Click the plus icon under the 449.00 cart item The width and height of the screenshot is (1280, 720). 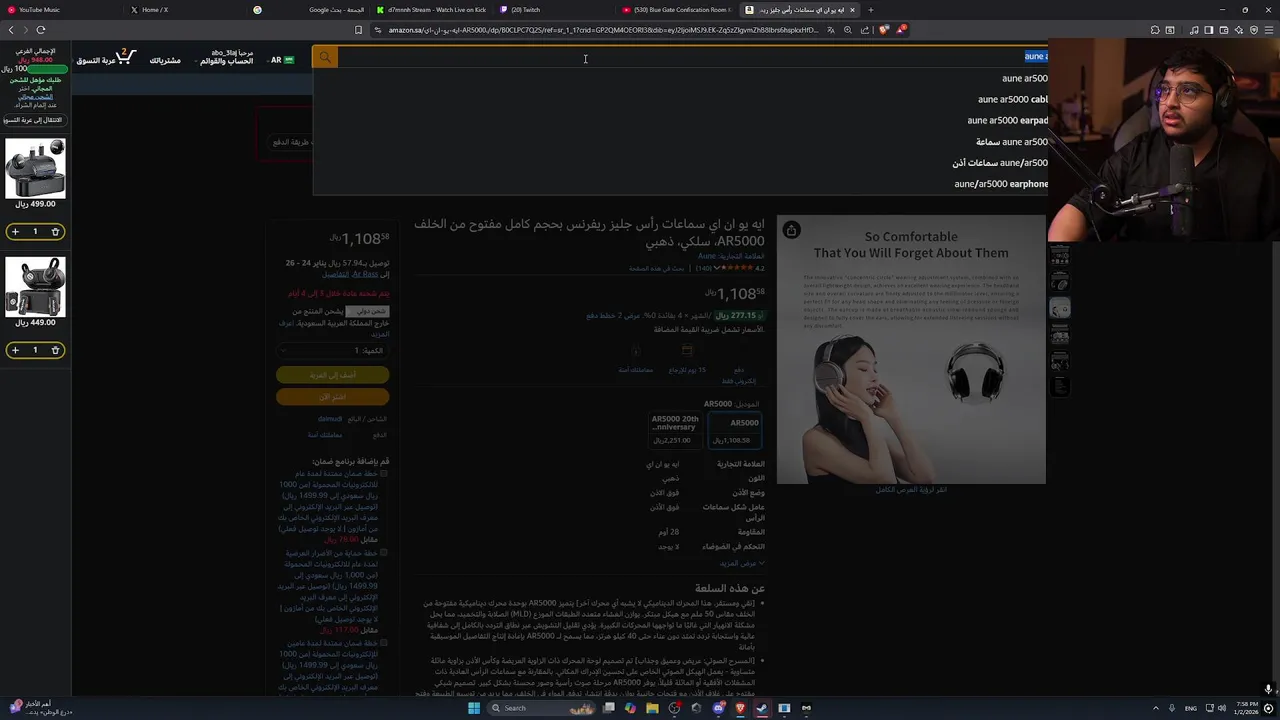15,350
